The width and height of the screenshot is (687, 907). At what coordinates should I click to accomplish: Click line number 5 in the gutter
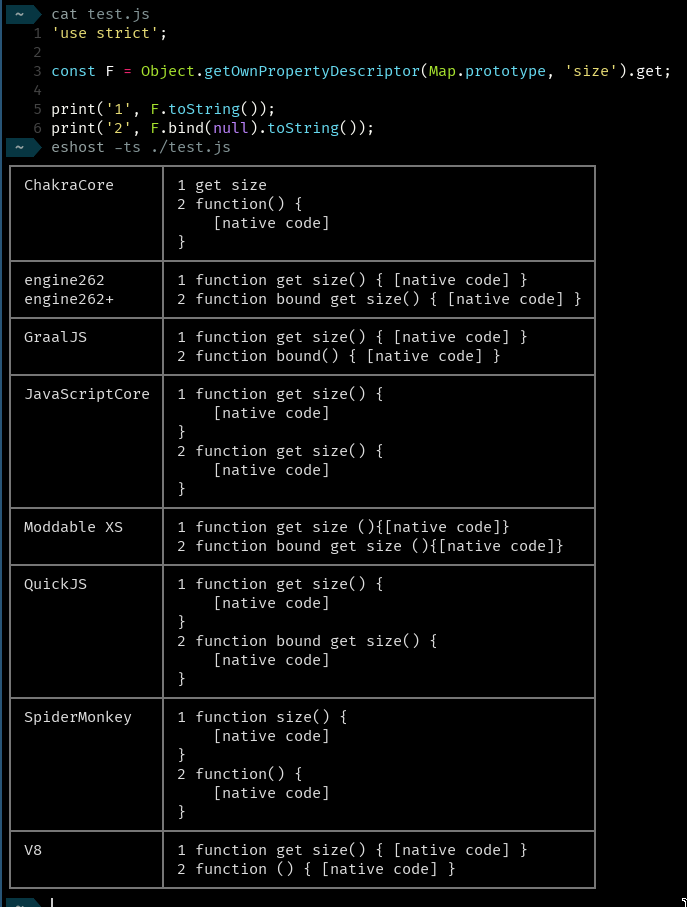coord(37,109)
